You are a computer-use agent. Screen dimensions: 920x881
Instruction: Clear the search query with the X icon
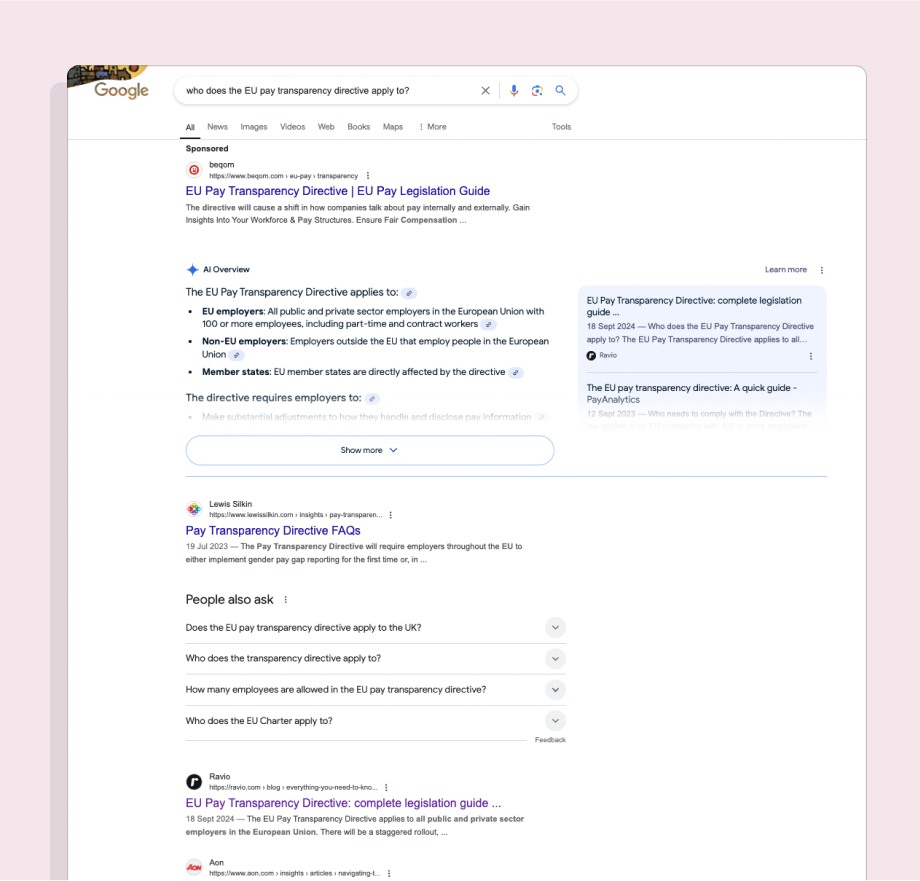click(x=485, y=90)
